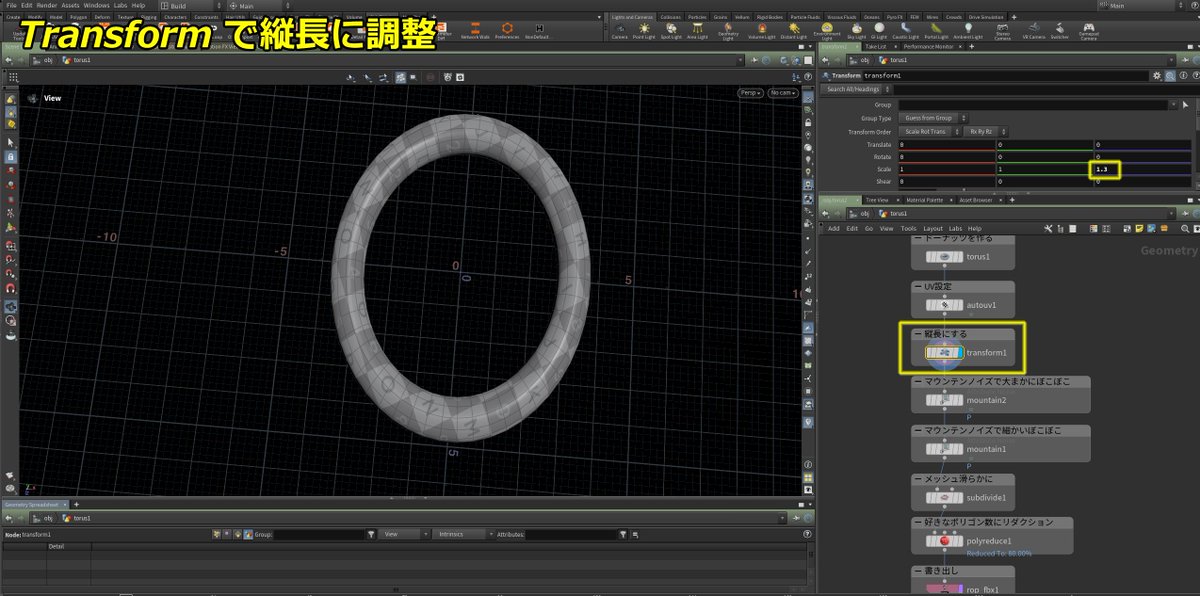Create a Portal Light

[x=937, y=32]
